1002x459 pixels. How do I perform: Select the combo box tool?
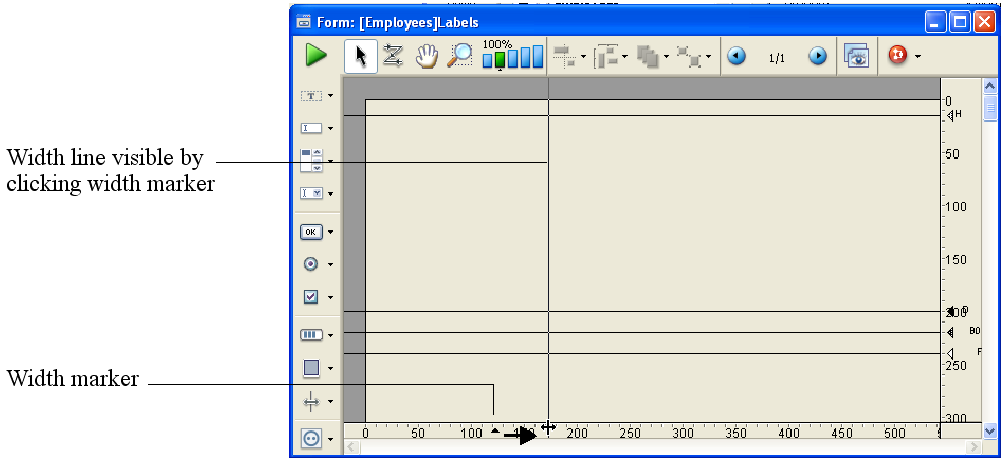[311, 193]
